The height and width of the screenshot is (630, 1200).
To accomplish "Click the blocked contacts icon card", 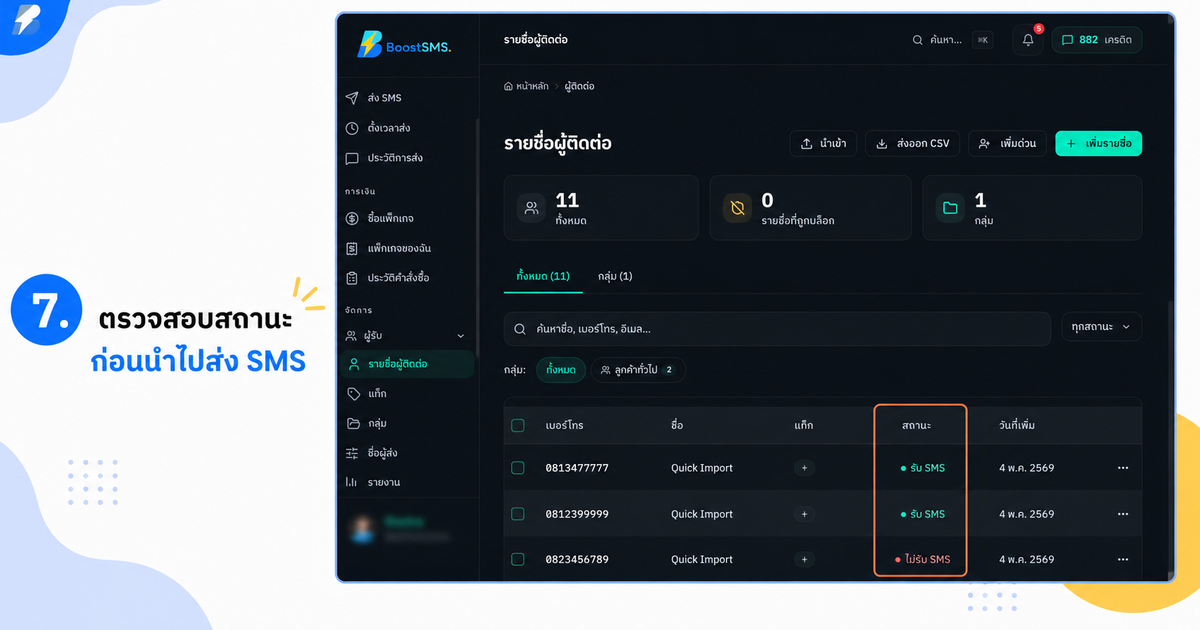I will pos(737,208).
